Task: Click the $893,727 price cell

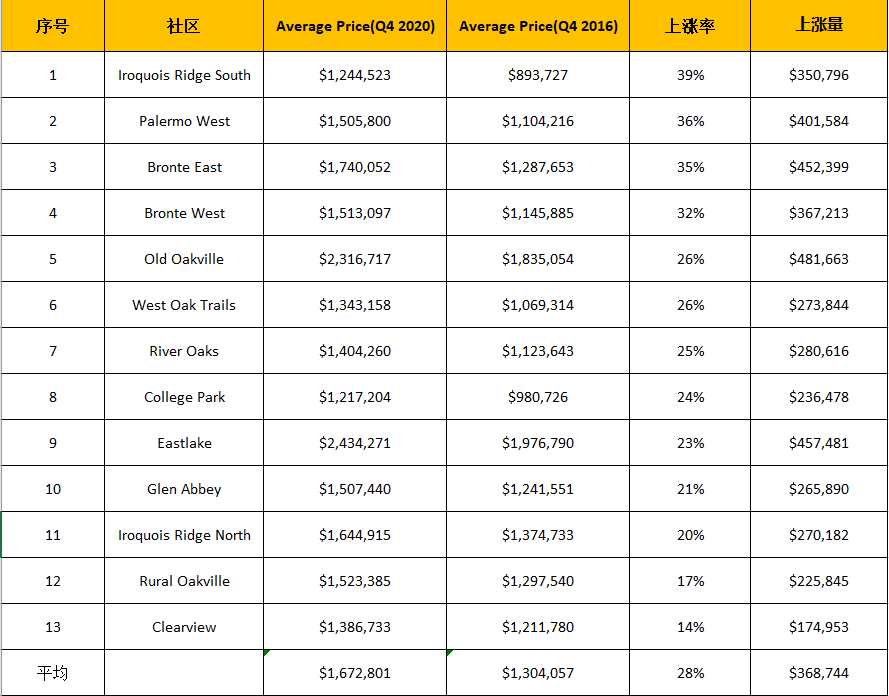Action: point(538,75)
